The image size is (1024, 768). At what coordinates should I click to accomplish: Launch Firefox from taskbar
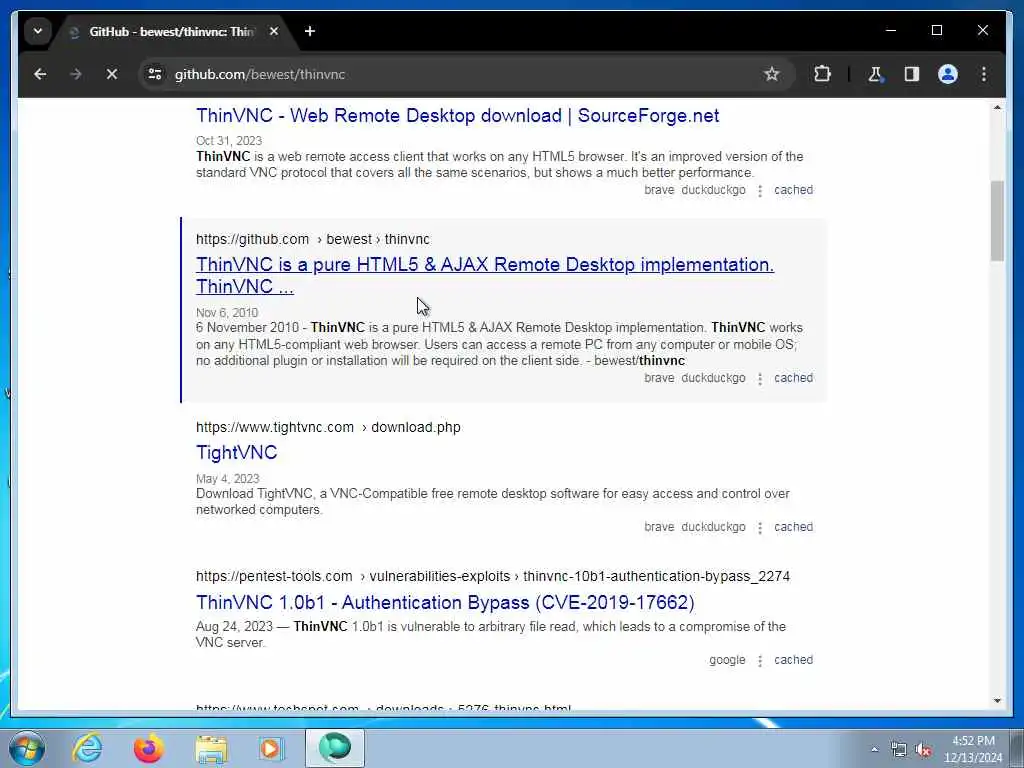click(149, 748)
